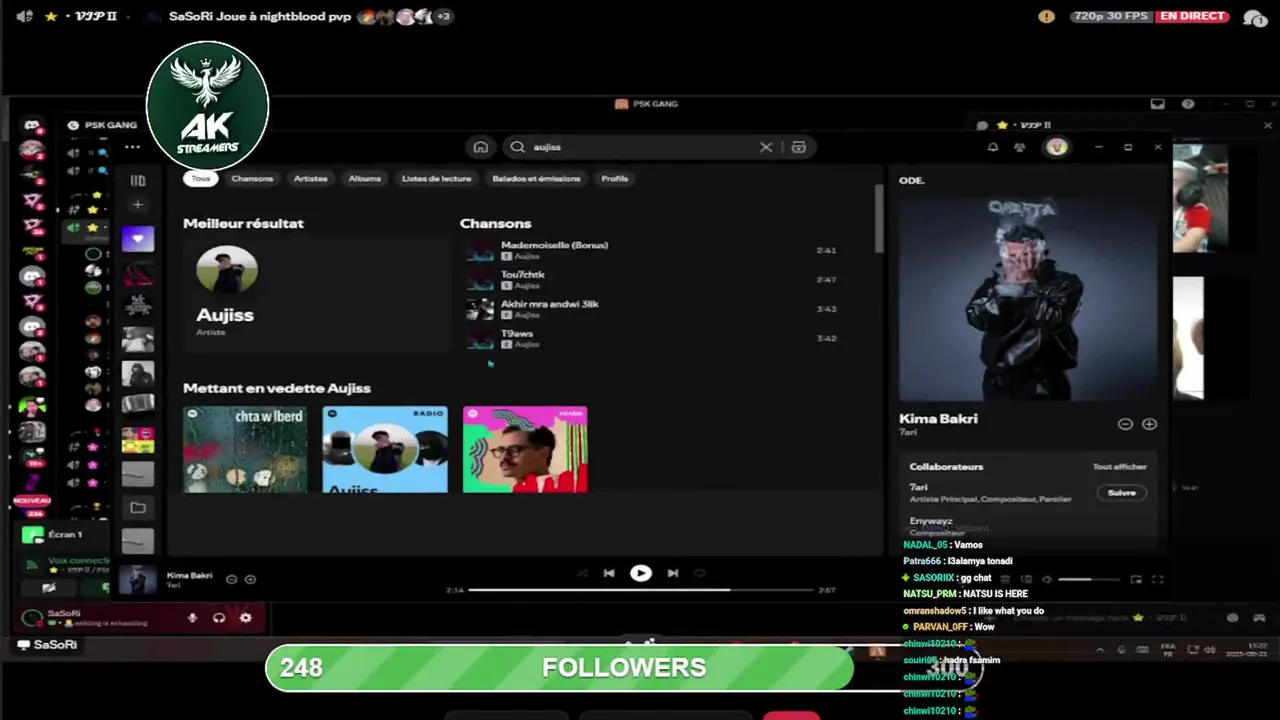
Task: Open Spotify mini player icon
Action: (1136, 579)
